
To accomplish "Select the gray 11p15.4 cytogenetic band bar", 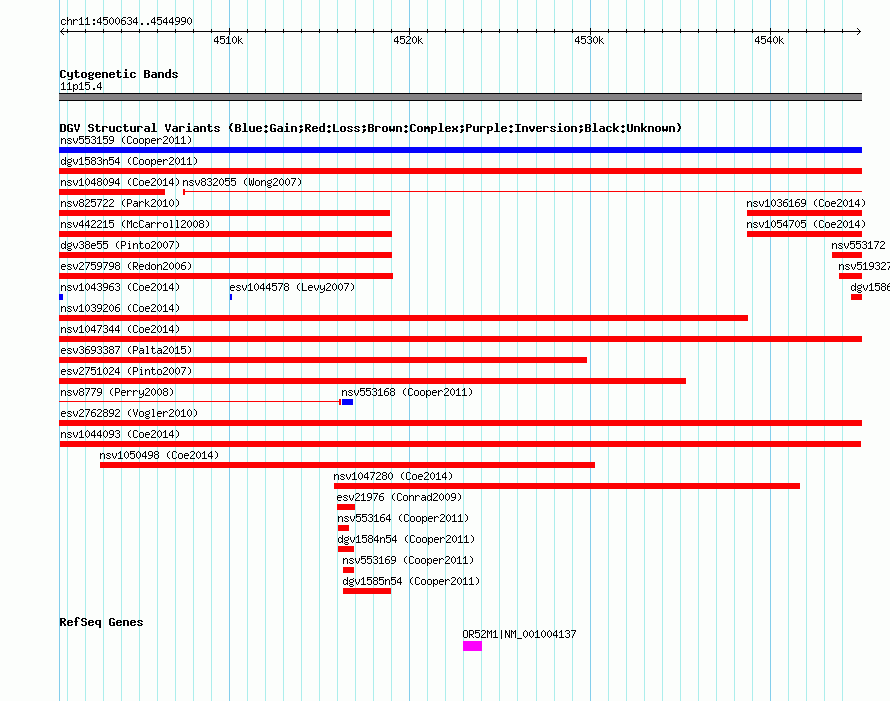I will (x=460, y=97).
